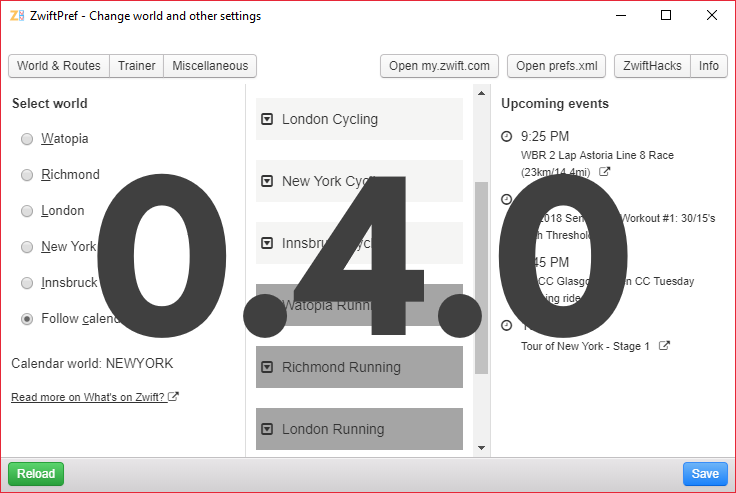Viewport: 736px width, 493px height.
Task: Expand the Richmond Running section
Action: [359, 367]
